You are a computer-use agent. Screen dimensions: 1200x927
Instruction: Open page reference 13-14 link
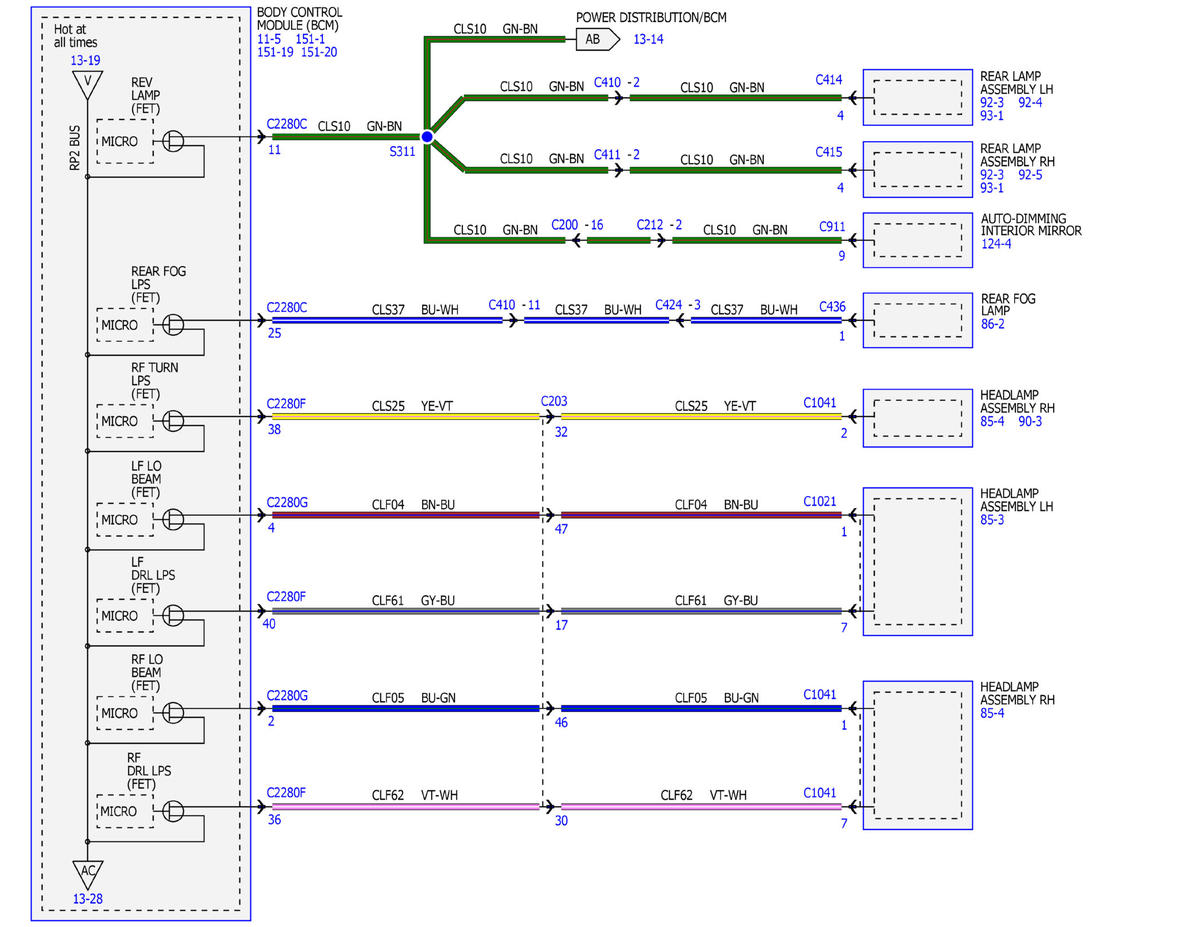click(x=648, y=39)
